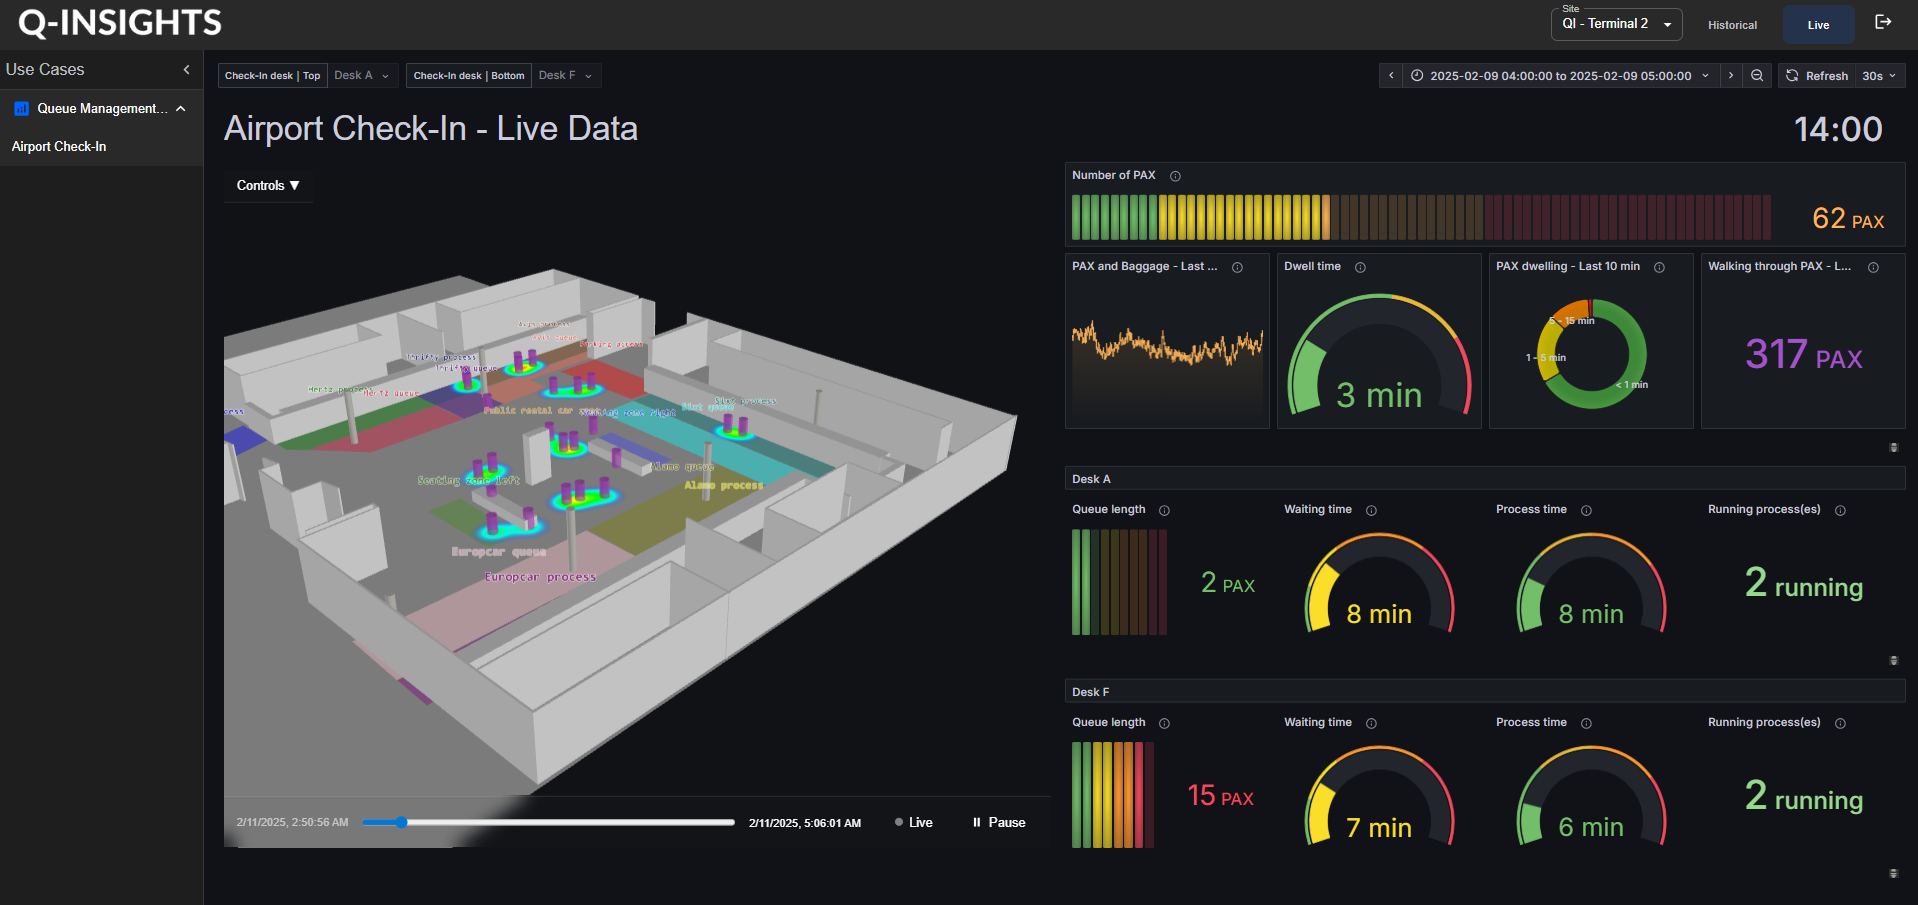Screen dimensions: 1918x905
Task: Collapse the Use Cases sidebar
Action: click(x=186, y=70)
